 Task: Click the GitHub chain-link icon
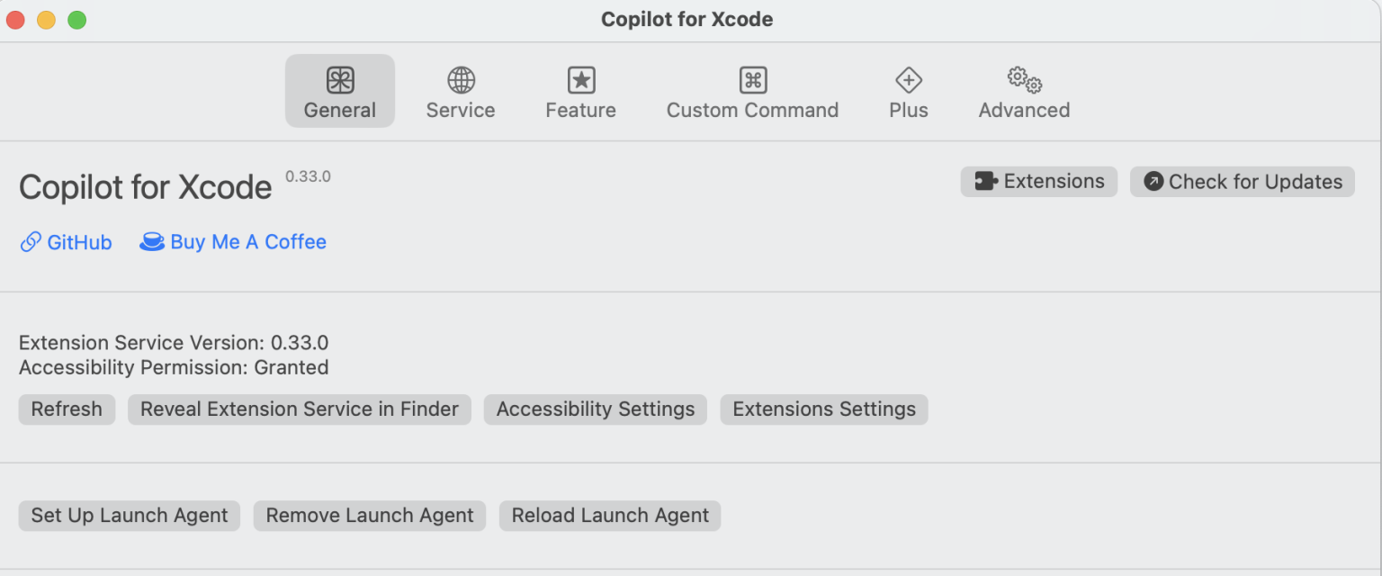coord(31,242)
